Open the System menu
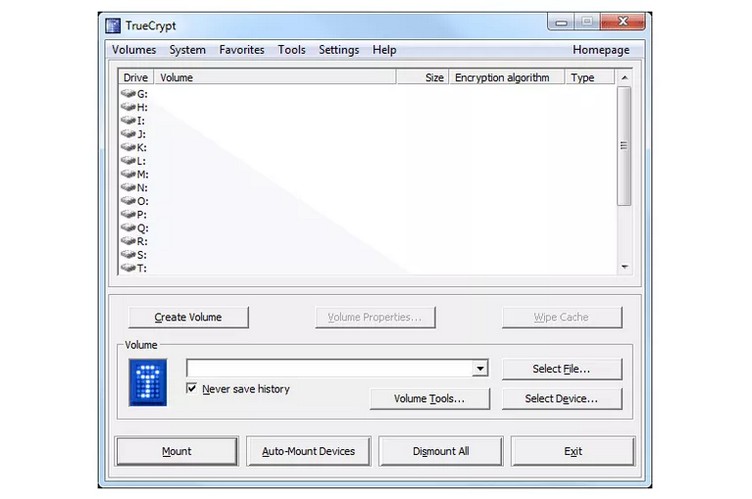The width and height of the screenshot is (752, 499). tap(188, 50)
